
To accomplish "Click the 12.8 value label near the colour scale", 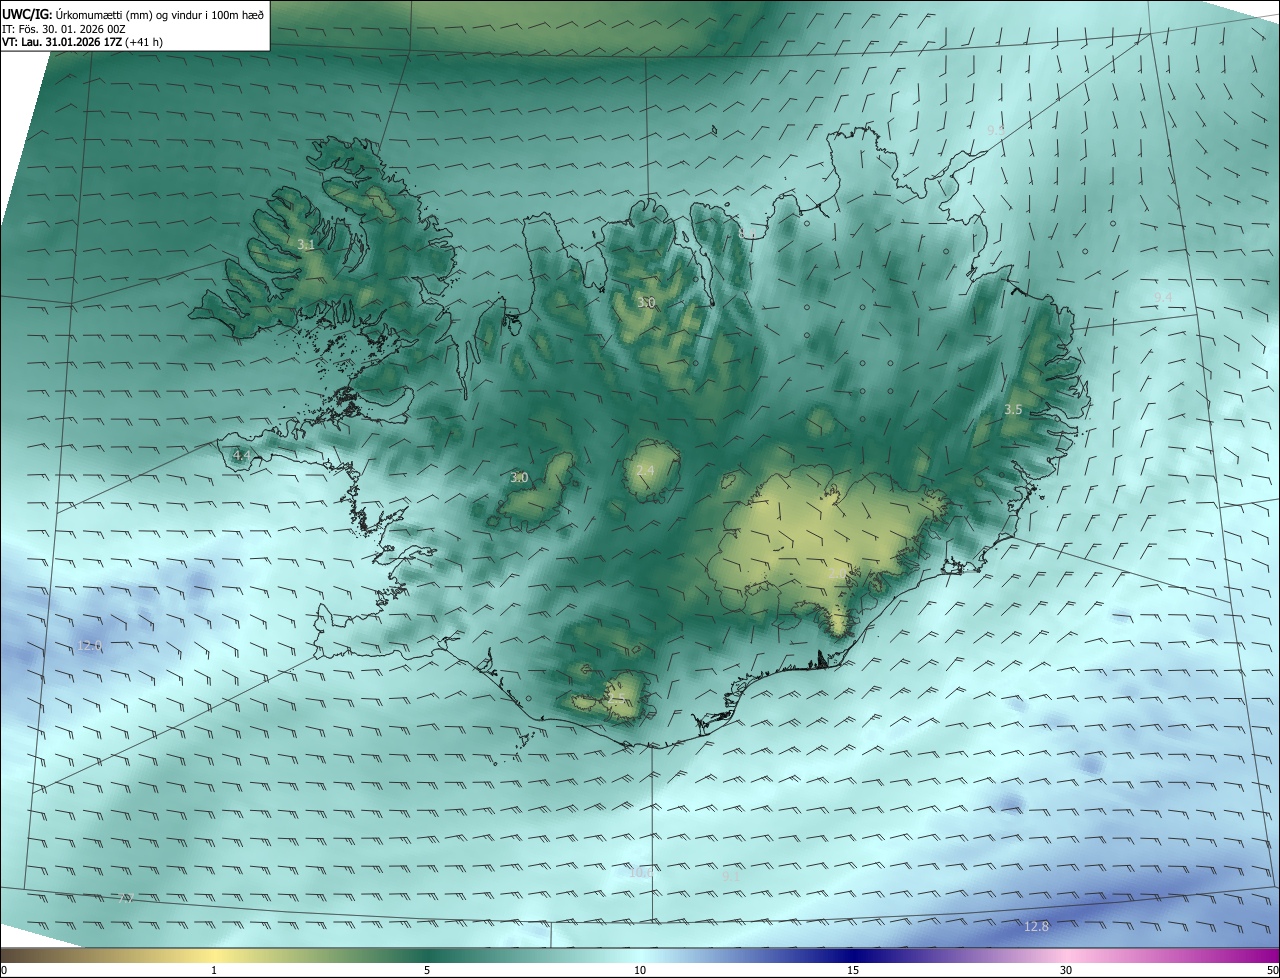I will click(1037, 927).
